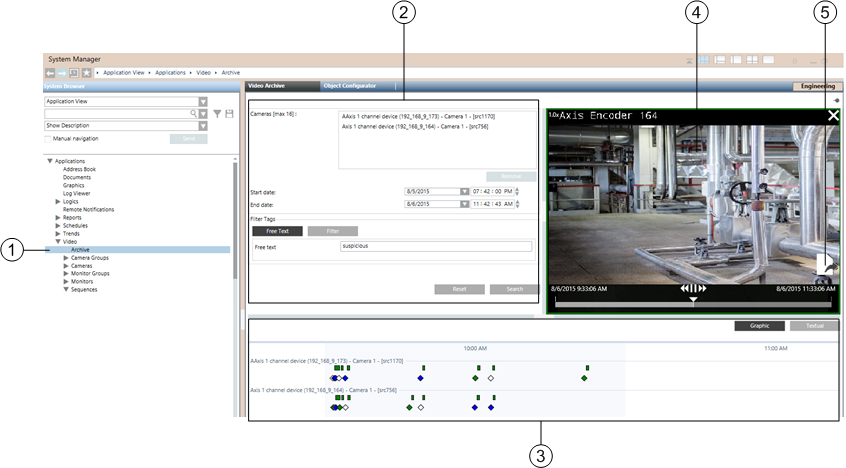The image size is (846, 468).
Task: Click the video playback position slider
Action: pos(693,301)
